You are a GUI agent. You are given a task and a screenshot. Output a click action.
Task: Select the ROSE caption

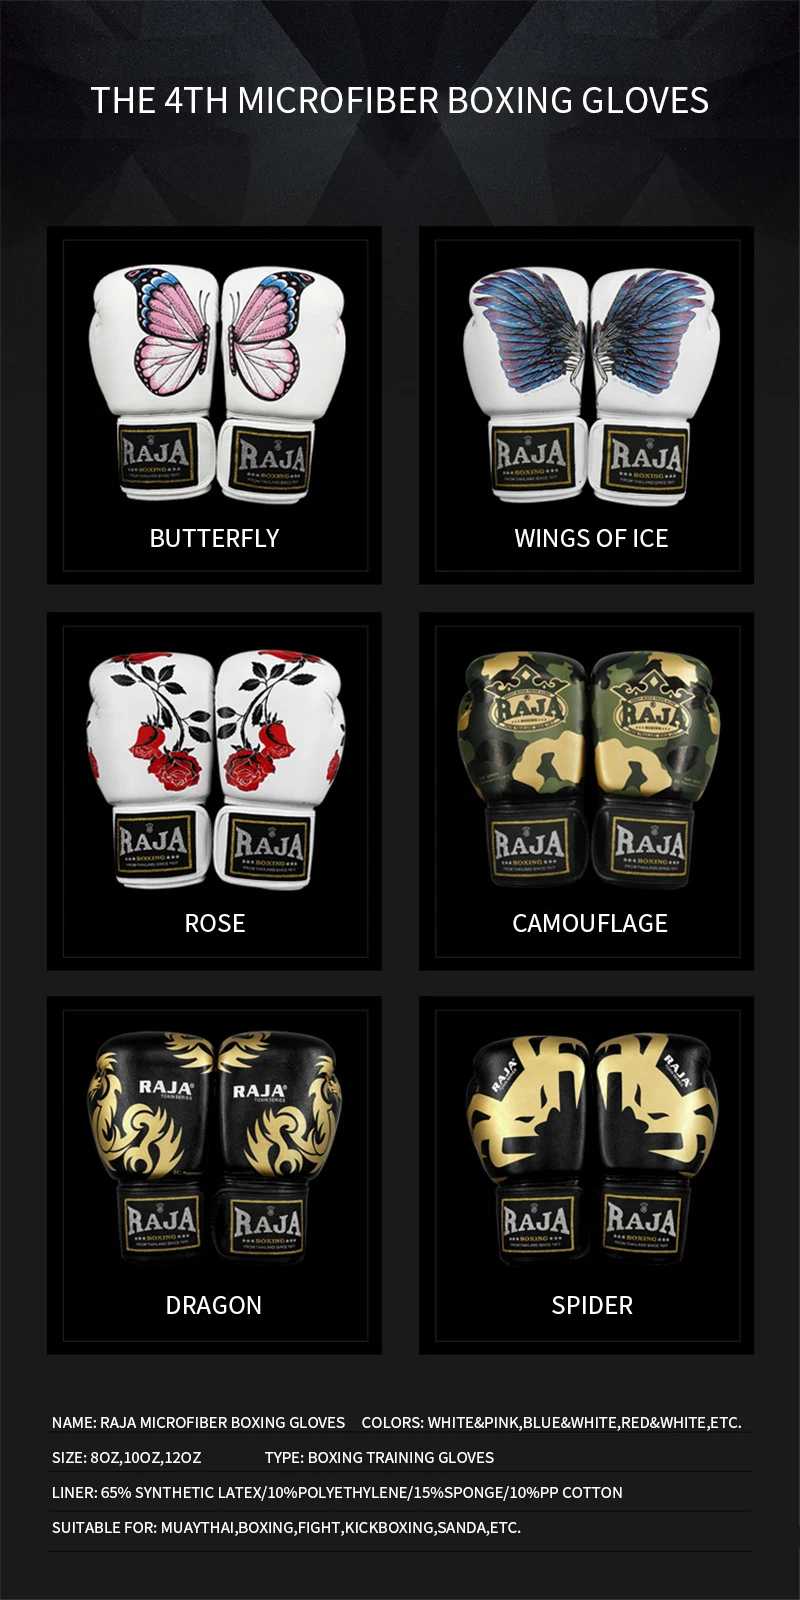(215, 923)
